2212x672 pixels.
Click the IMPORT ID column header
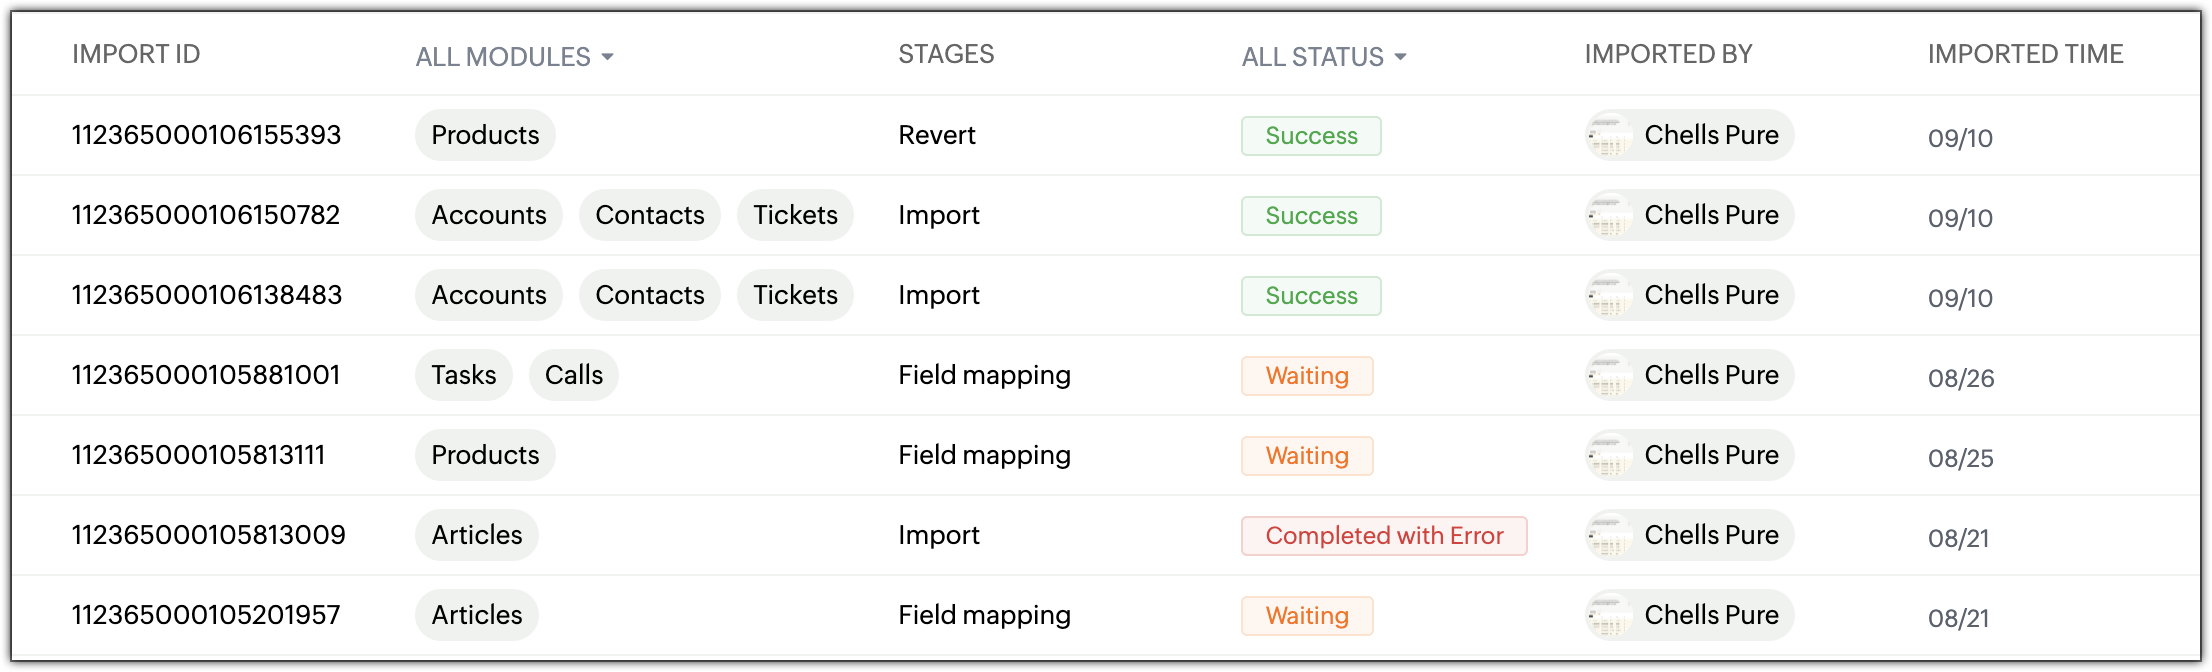click(136, 54)
